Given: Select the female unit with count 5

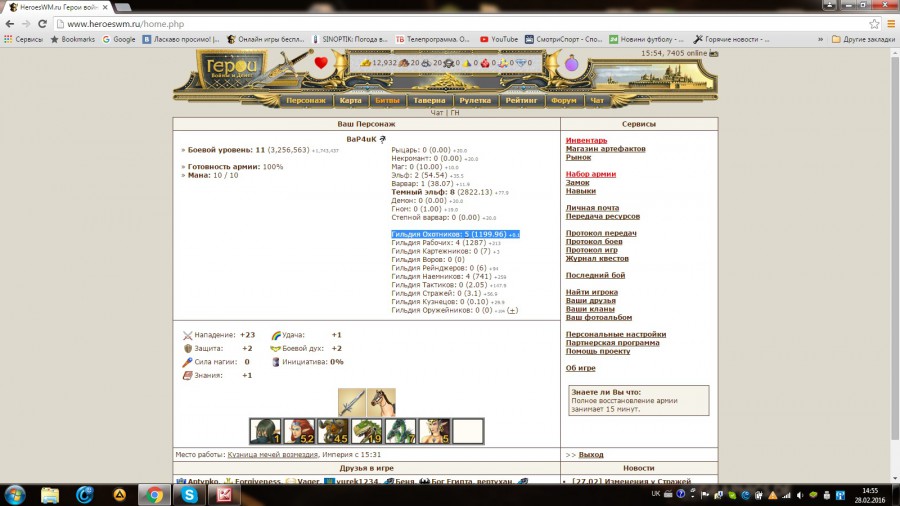Looking at the screenshot, I should pos(435,431).
